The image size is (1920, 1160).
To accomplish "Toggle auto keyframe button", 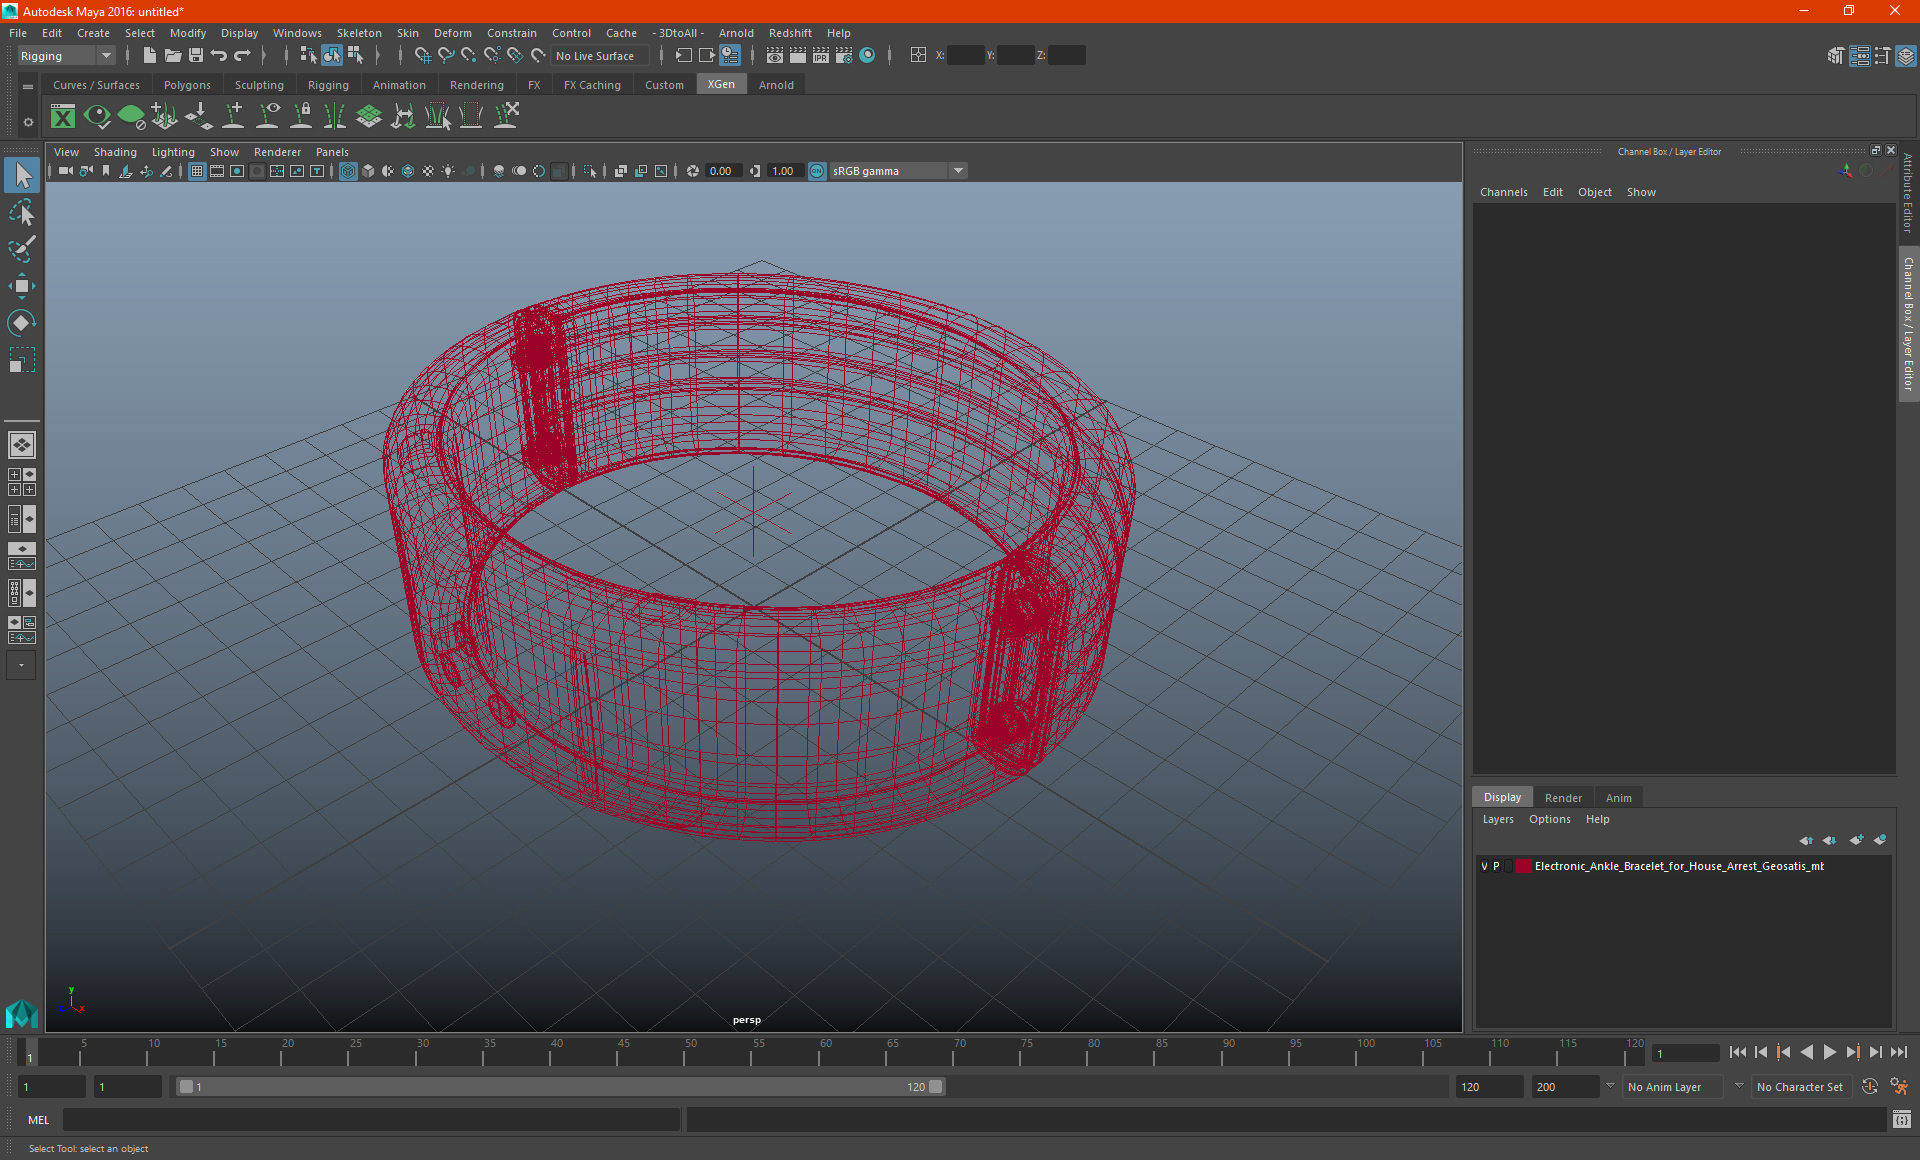I will coord(1870,1087).
